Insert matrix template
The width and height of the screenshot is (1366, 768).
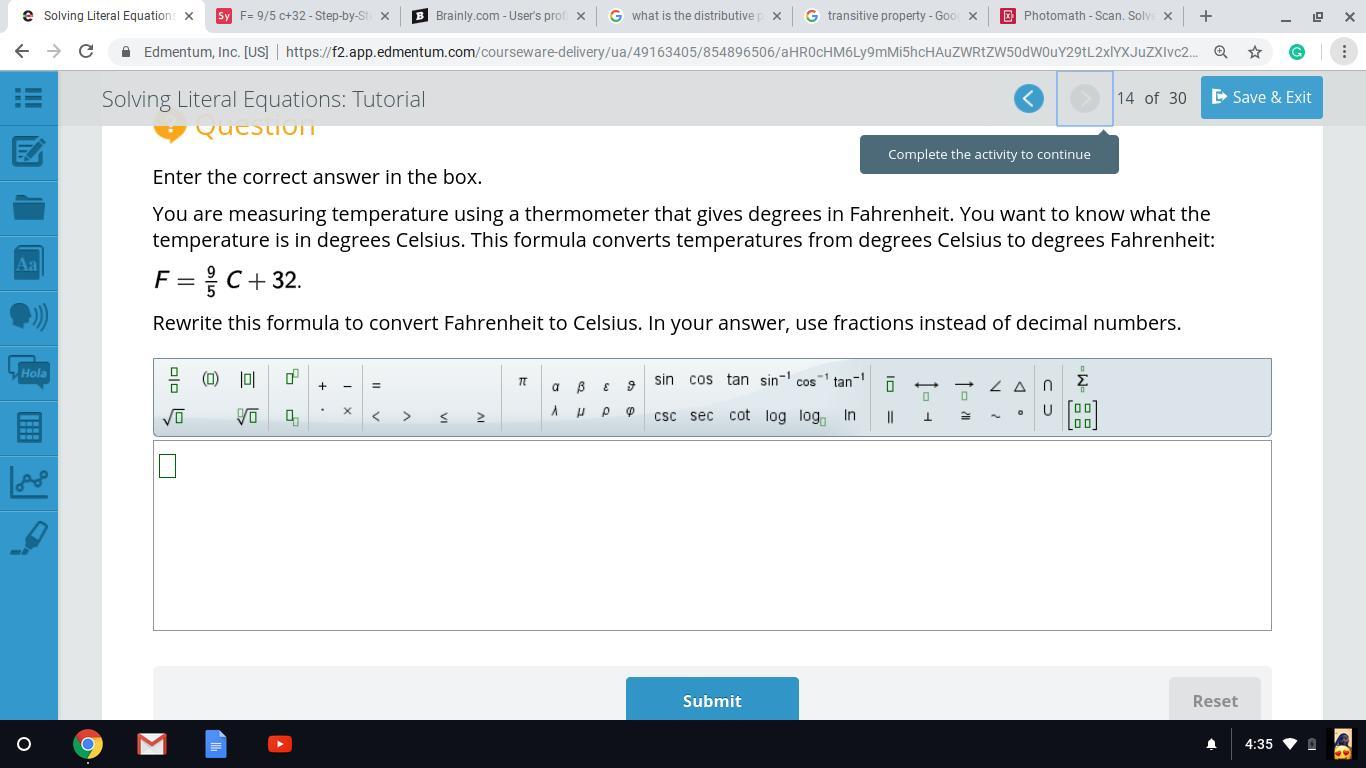click(x=1082, y=415)
